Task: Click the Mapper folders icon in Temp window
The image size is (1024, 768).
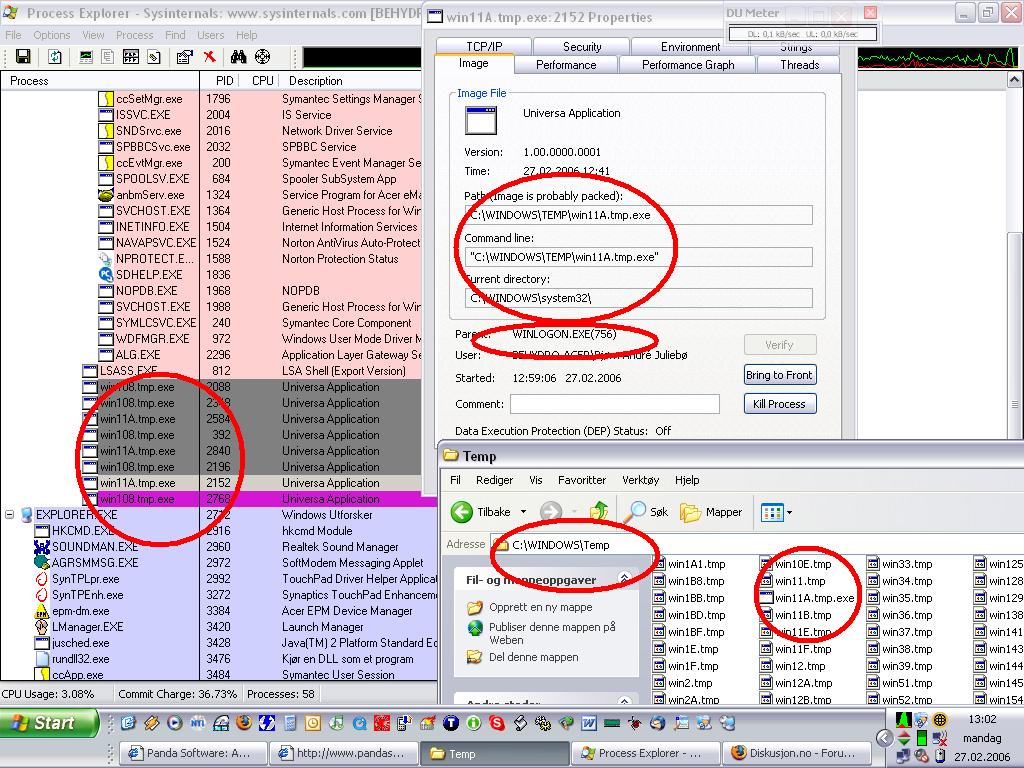Action: pyautogui.click(x=690, y=512)
